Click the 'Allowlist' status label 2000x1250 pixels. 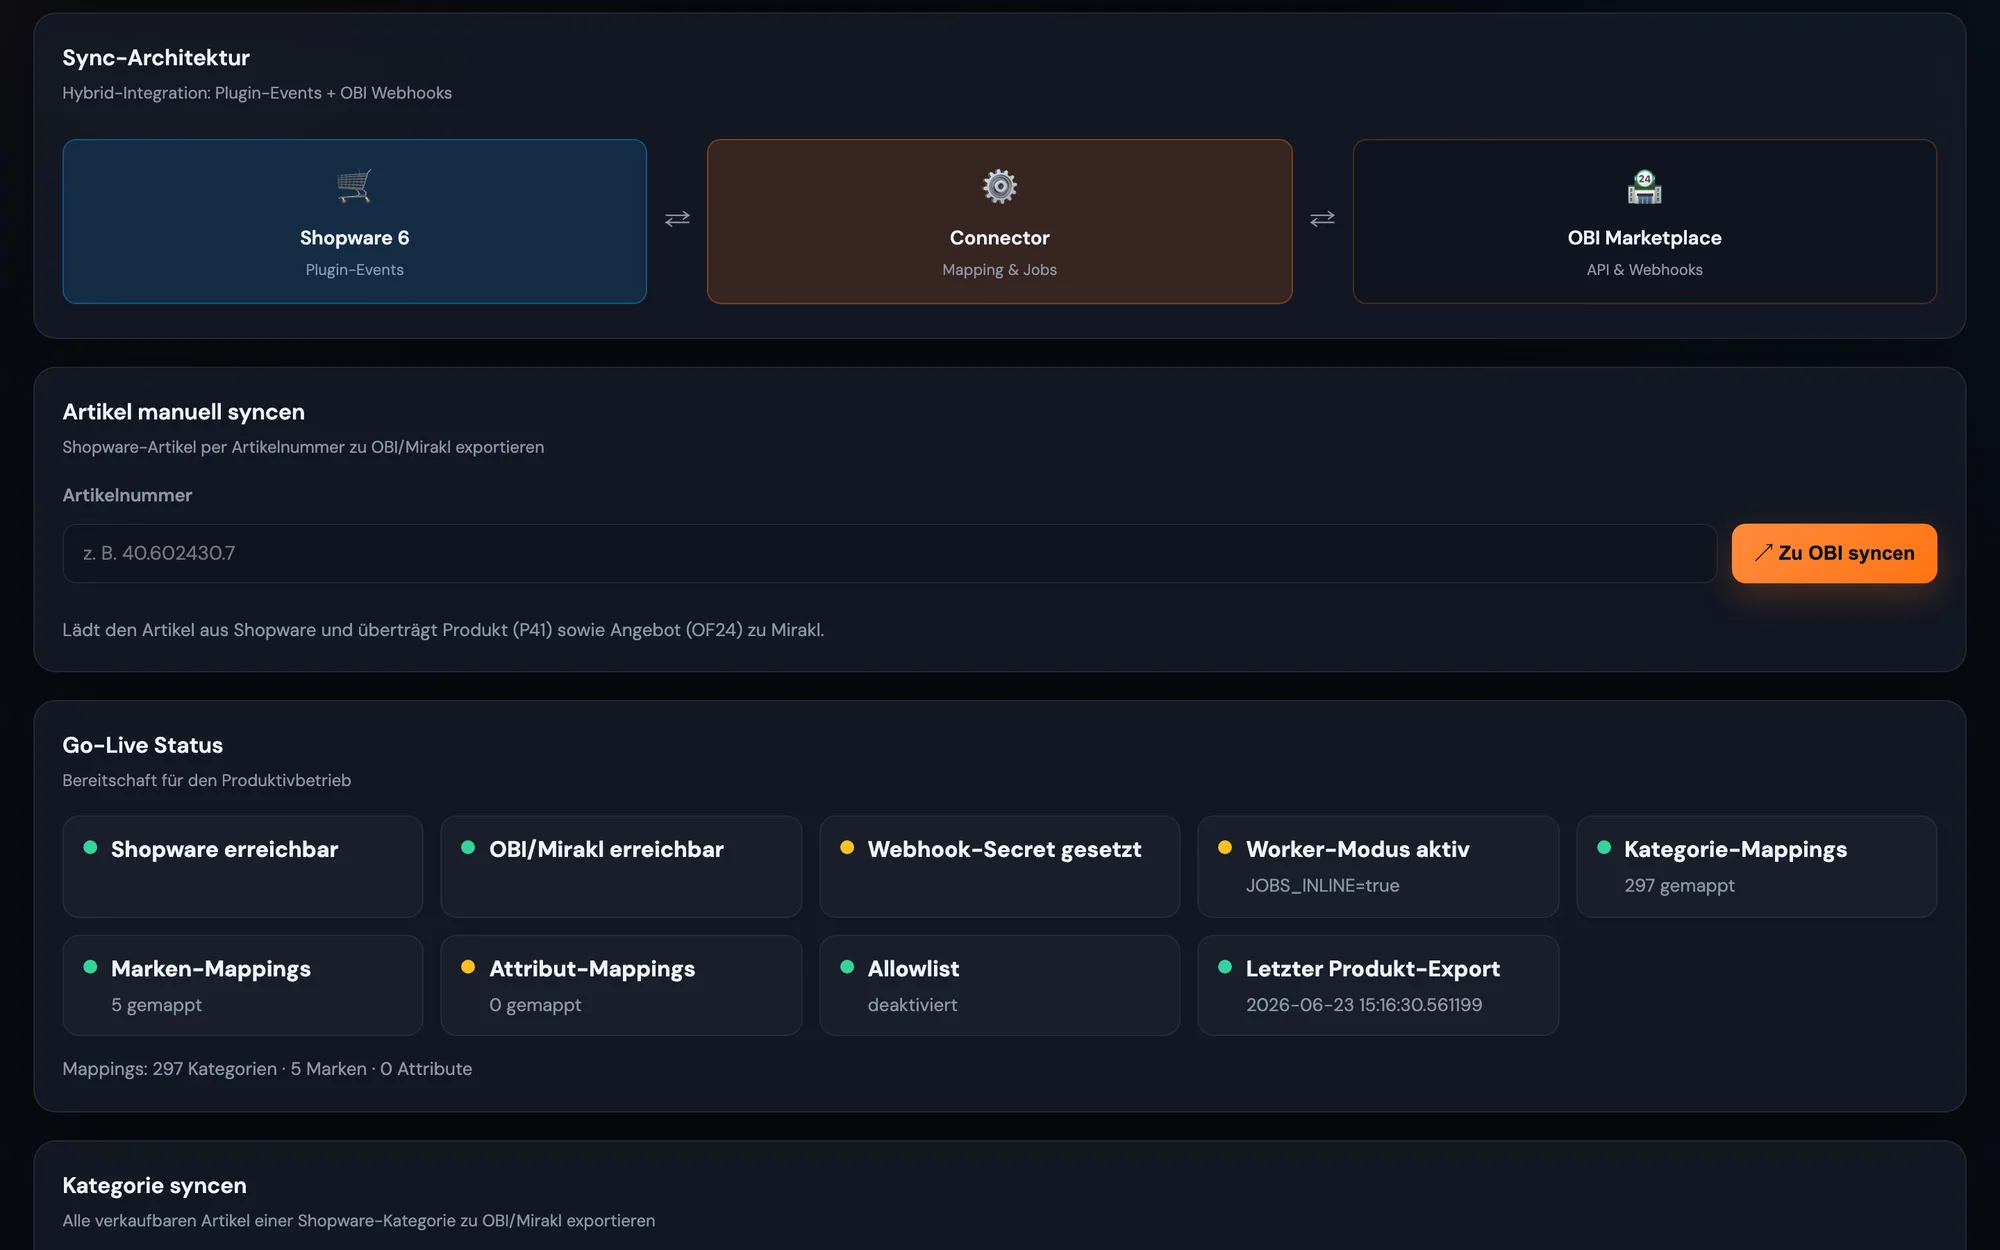(913, 969)
